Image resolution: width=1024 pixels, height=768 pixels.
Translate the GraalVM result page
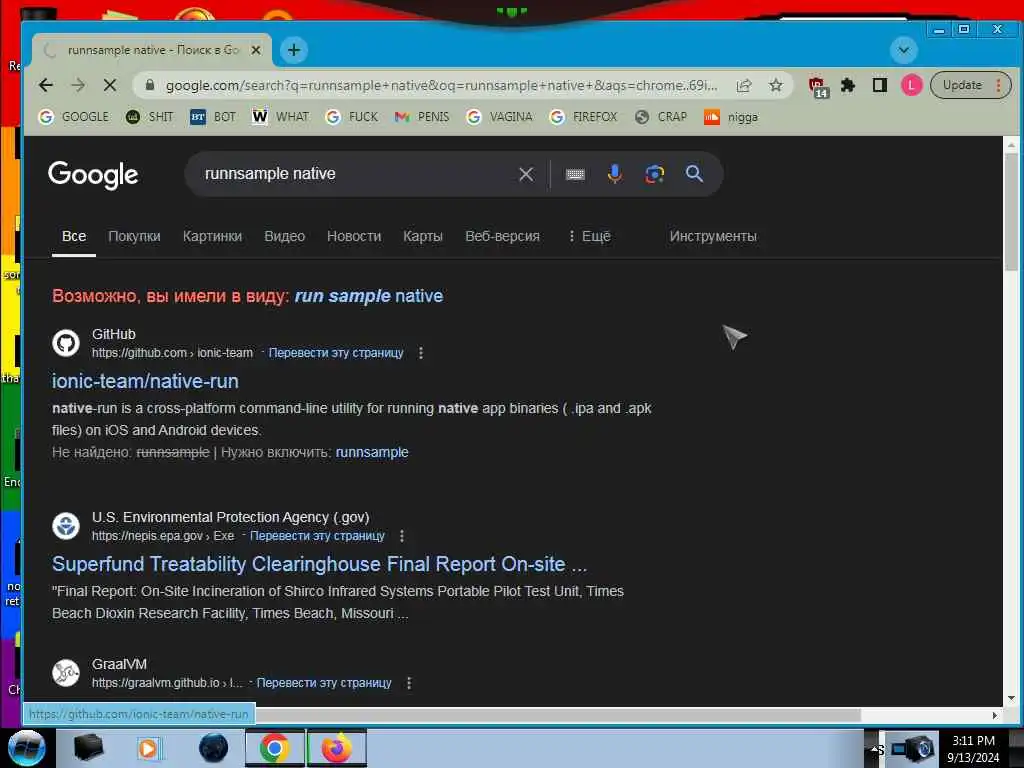[324, 682]
